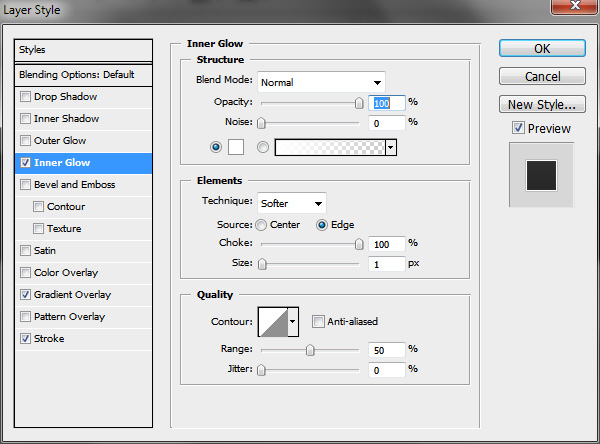Viewport: 600px width, 444px height.
Task: Open the Stroke settings row
Action: tap(83, 339)
